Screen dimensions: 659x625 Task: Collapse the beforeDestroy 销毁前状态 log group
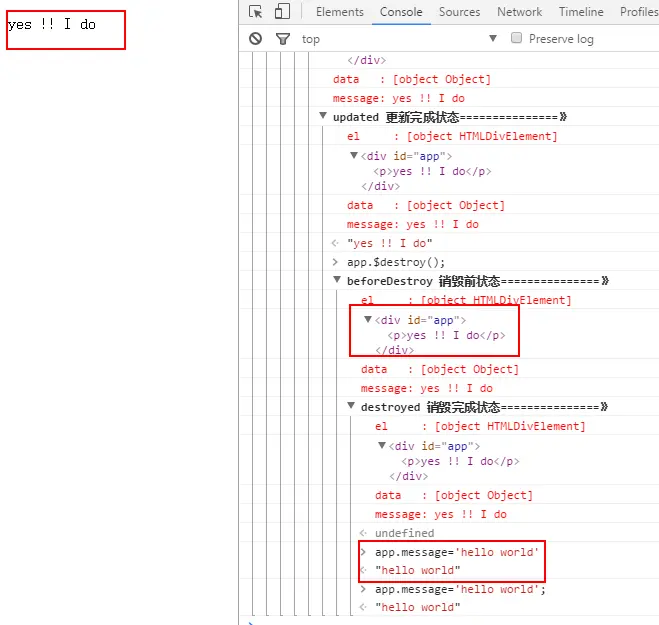click(337, 280)
